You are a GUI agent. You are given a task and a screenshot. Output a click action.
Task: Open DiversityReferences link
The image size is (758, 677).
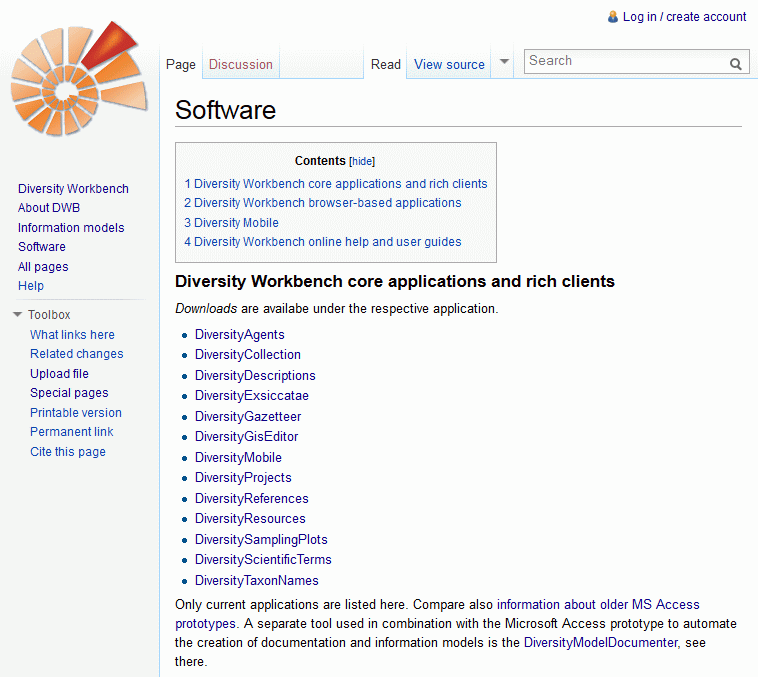pyautogui.click(x=251, y=499)
